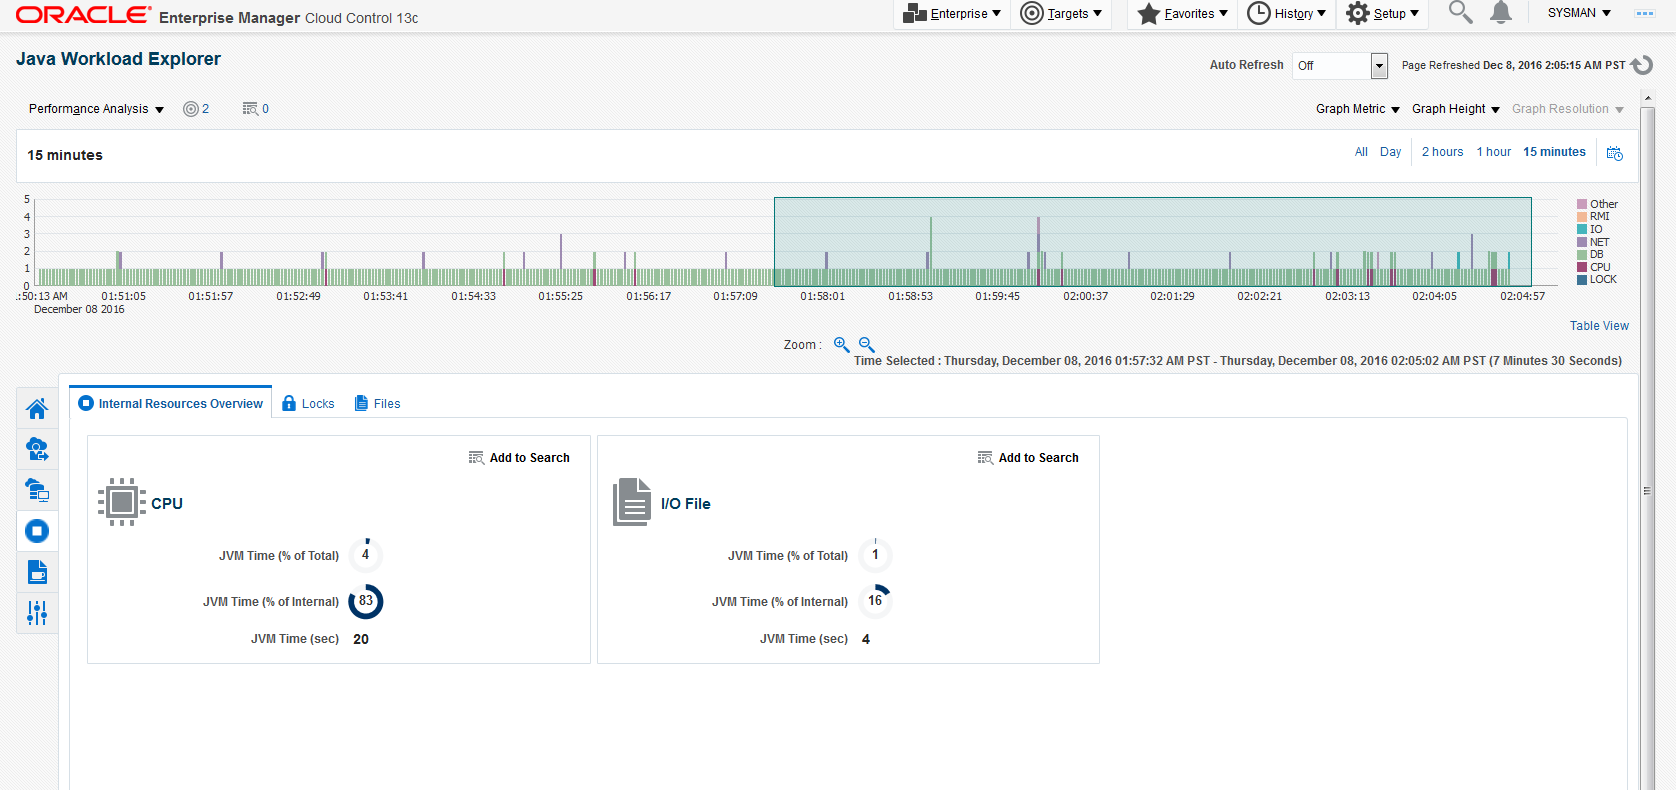The image size is (1680, 790).
Task: Select the 2 hours time range
Action: [1442, 152]
